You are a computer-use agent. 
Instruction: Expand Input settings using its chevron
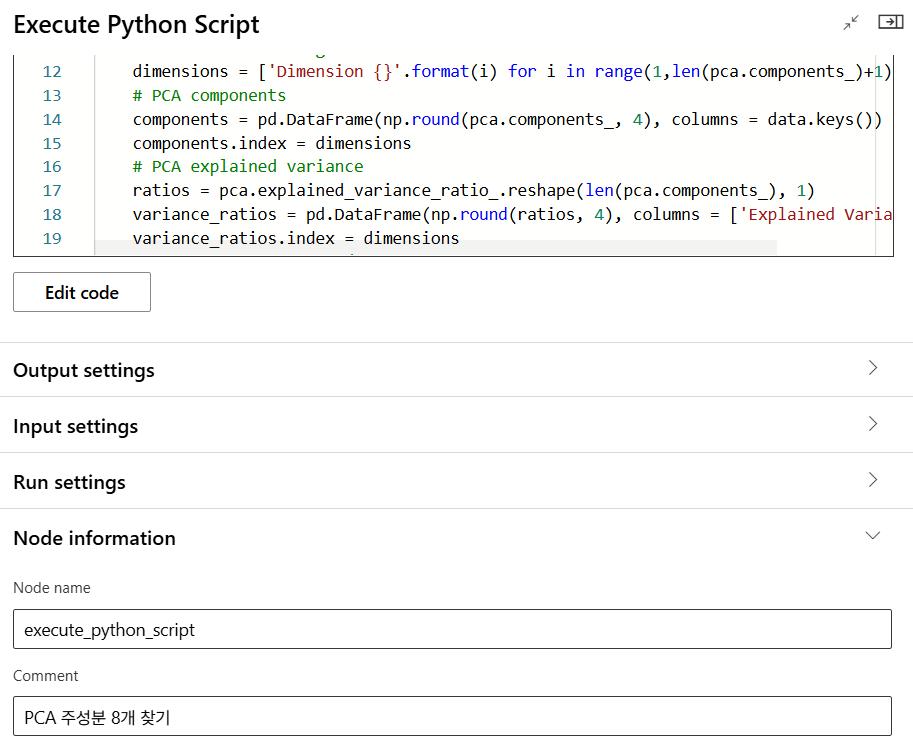click(873, 424)
